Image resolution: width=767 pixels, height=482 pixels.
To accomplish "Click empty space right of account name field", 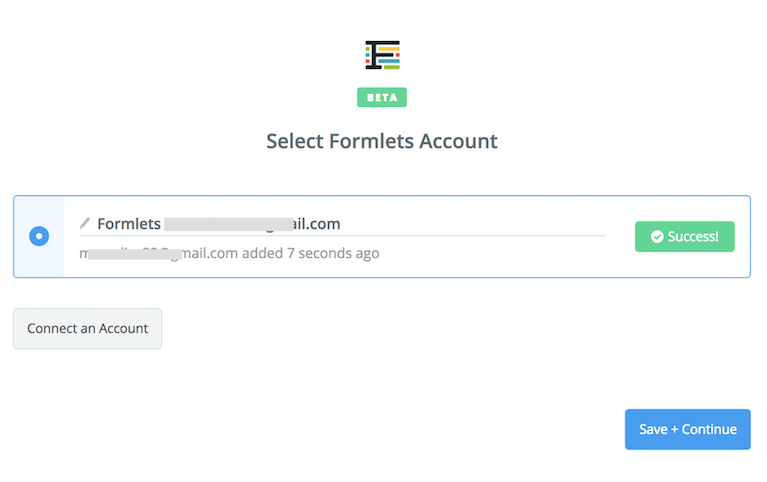I will [472, 224].
